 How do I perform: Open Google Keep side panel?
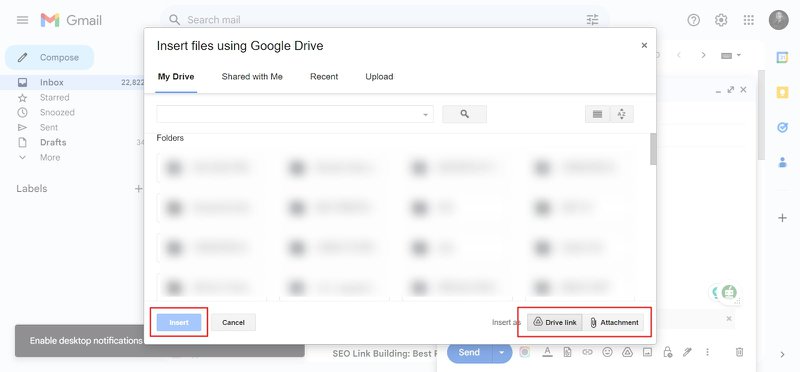point(782,92)
